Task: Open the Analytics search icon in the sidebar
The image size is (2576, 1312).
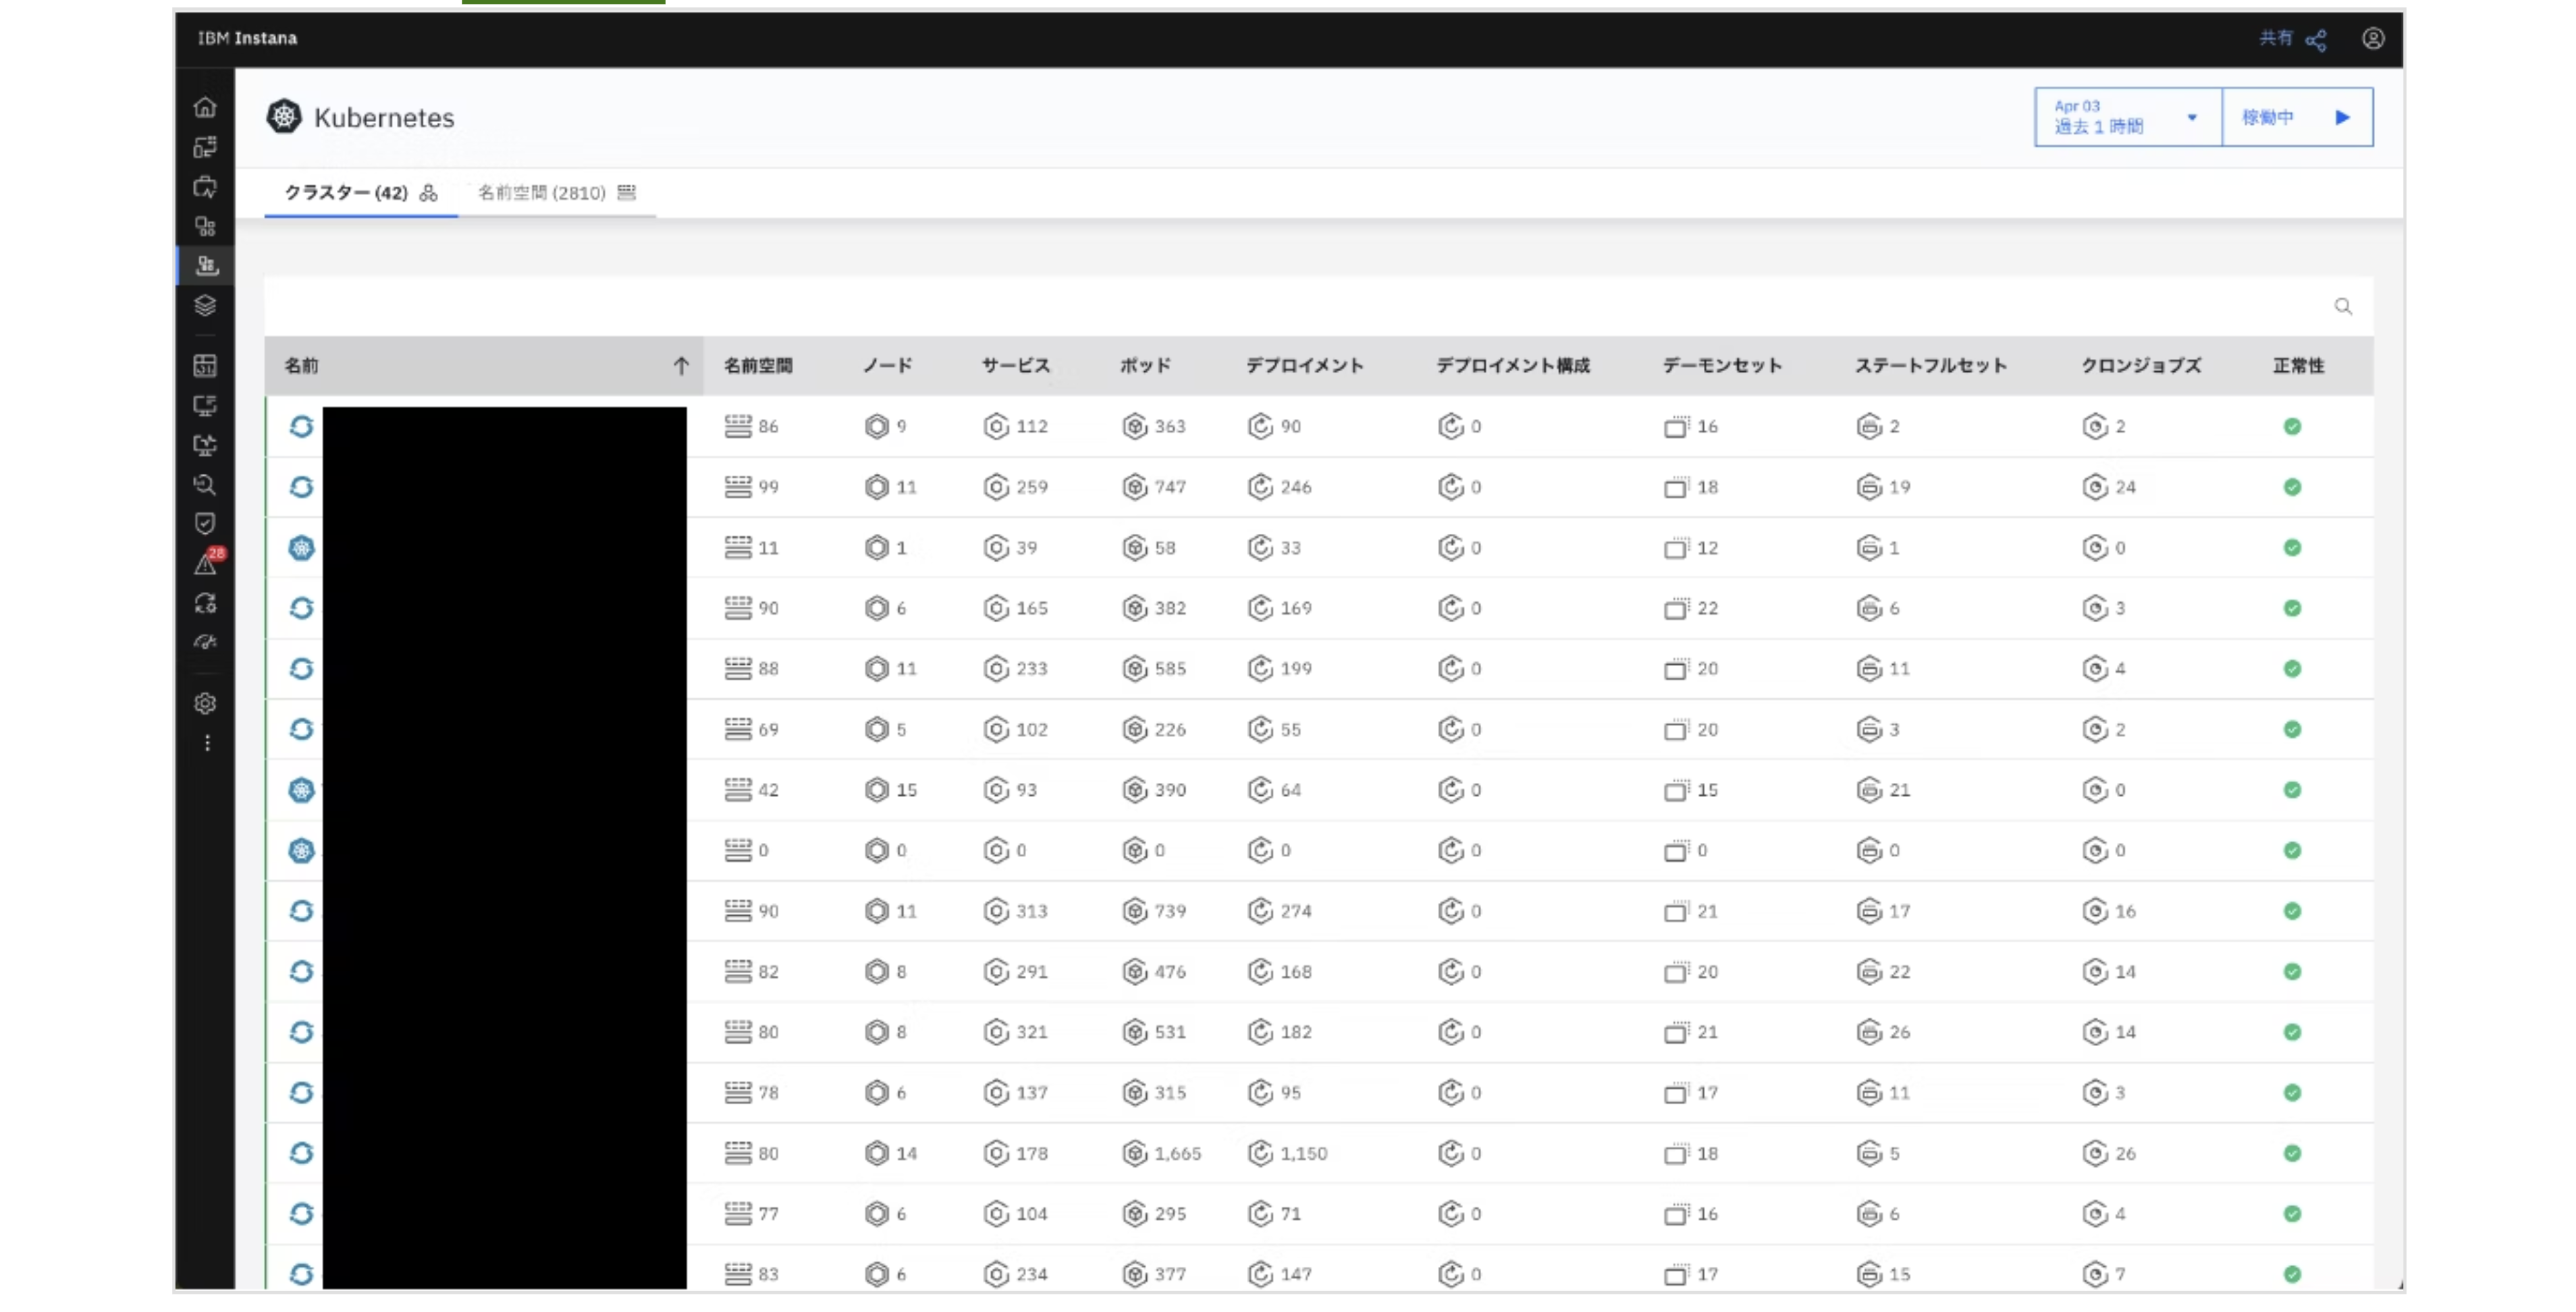Action: pos(205,485)
